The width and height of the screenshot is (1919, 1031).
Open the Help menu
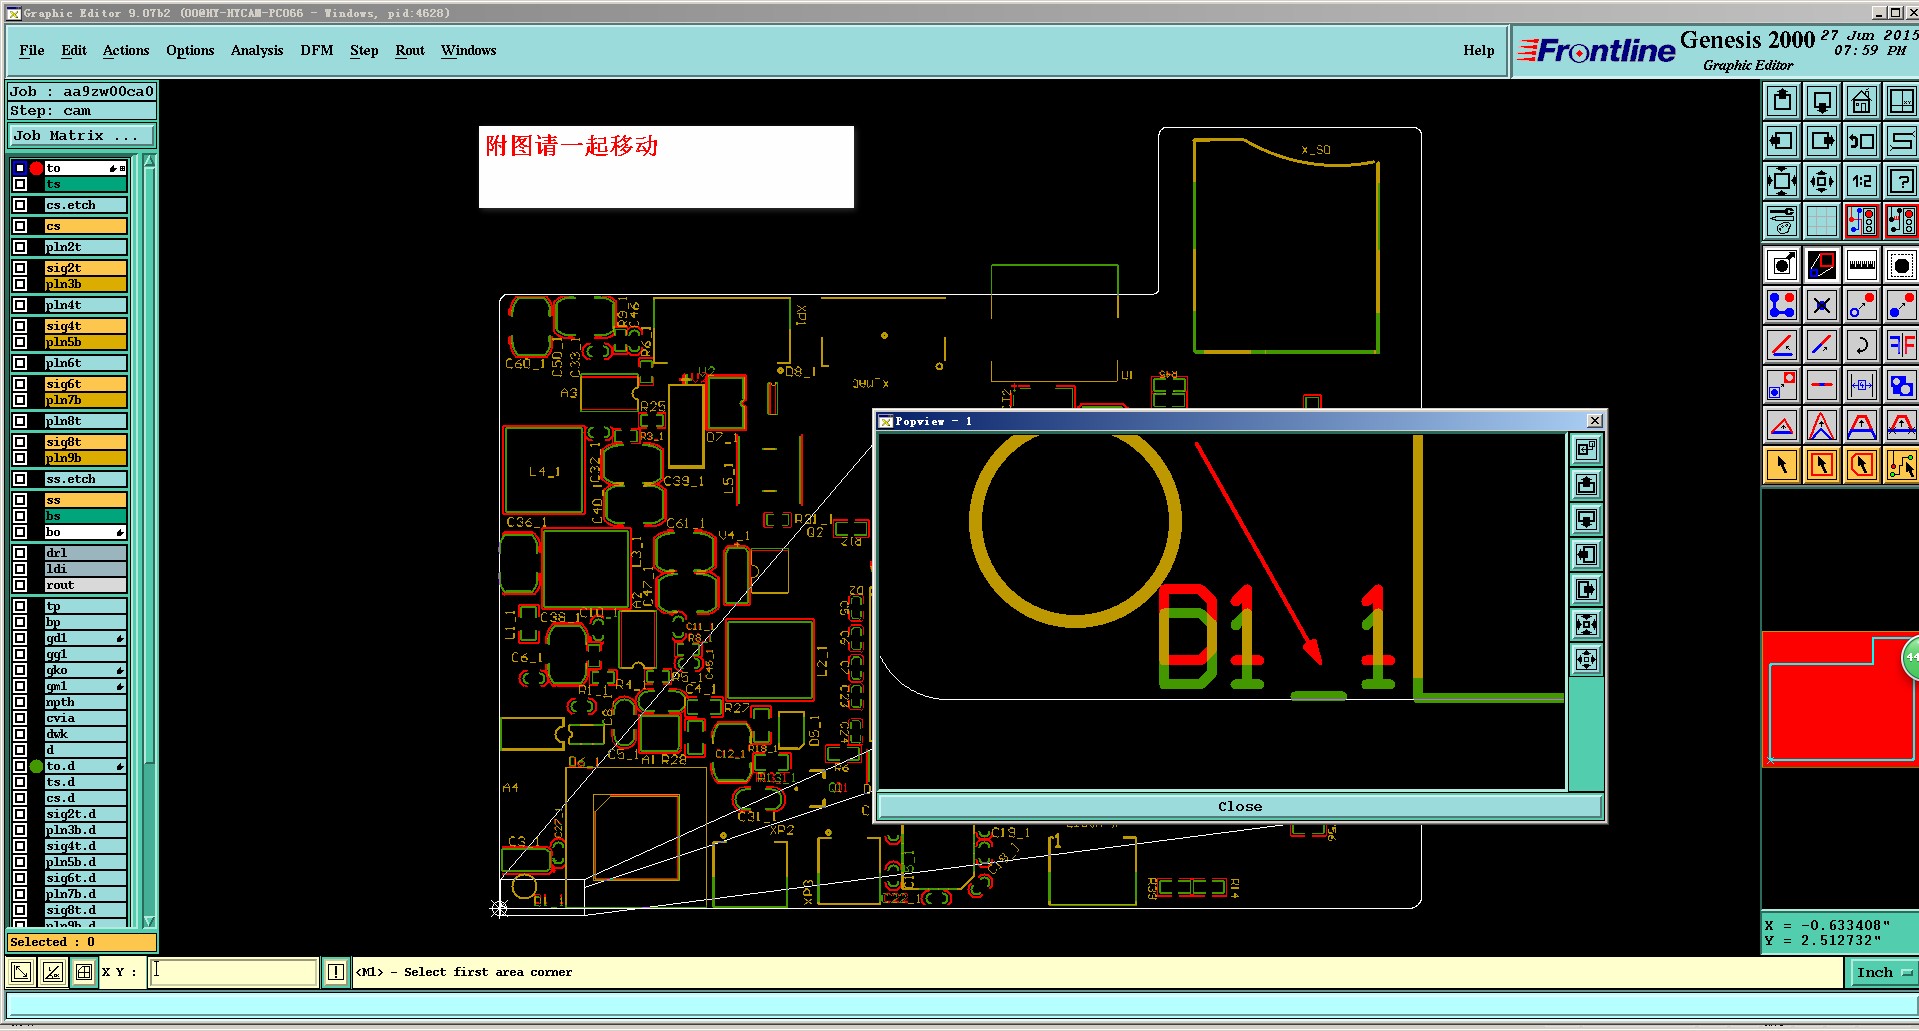coord(1479,50)
